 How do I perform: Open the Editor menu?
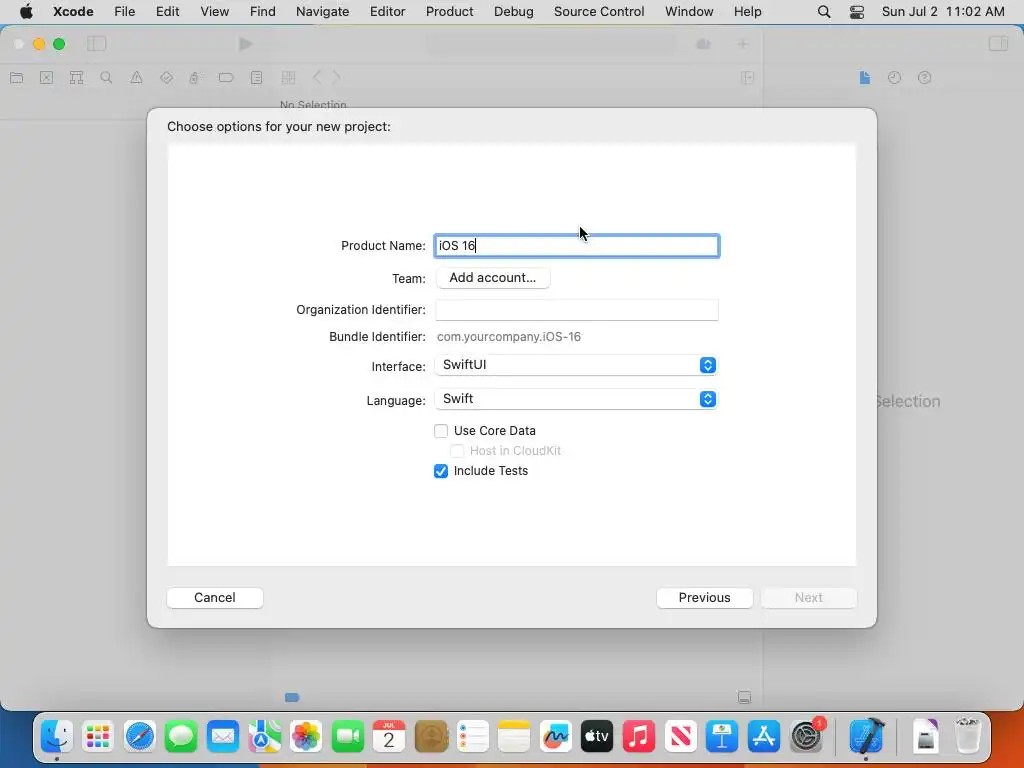tap(387, 12)
